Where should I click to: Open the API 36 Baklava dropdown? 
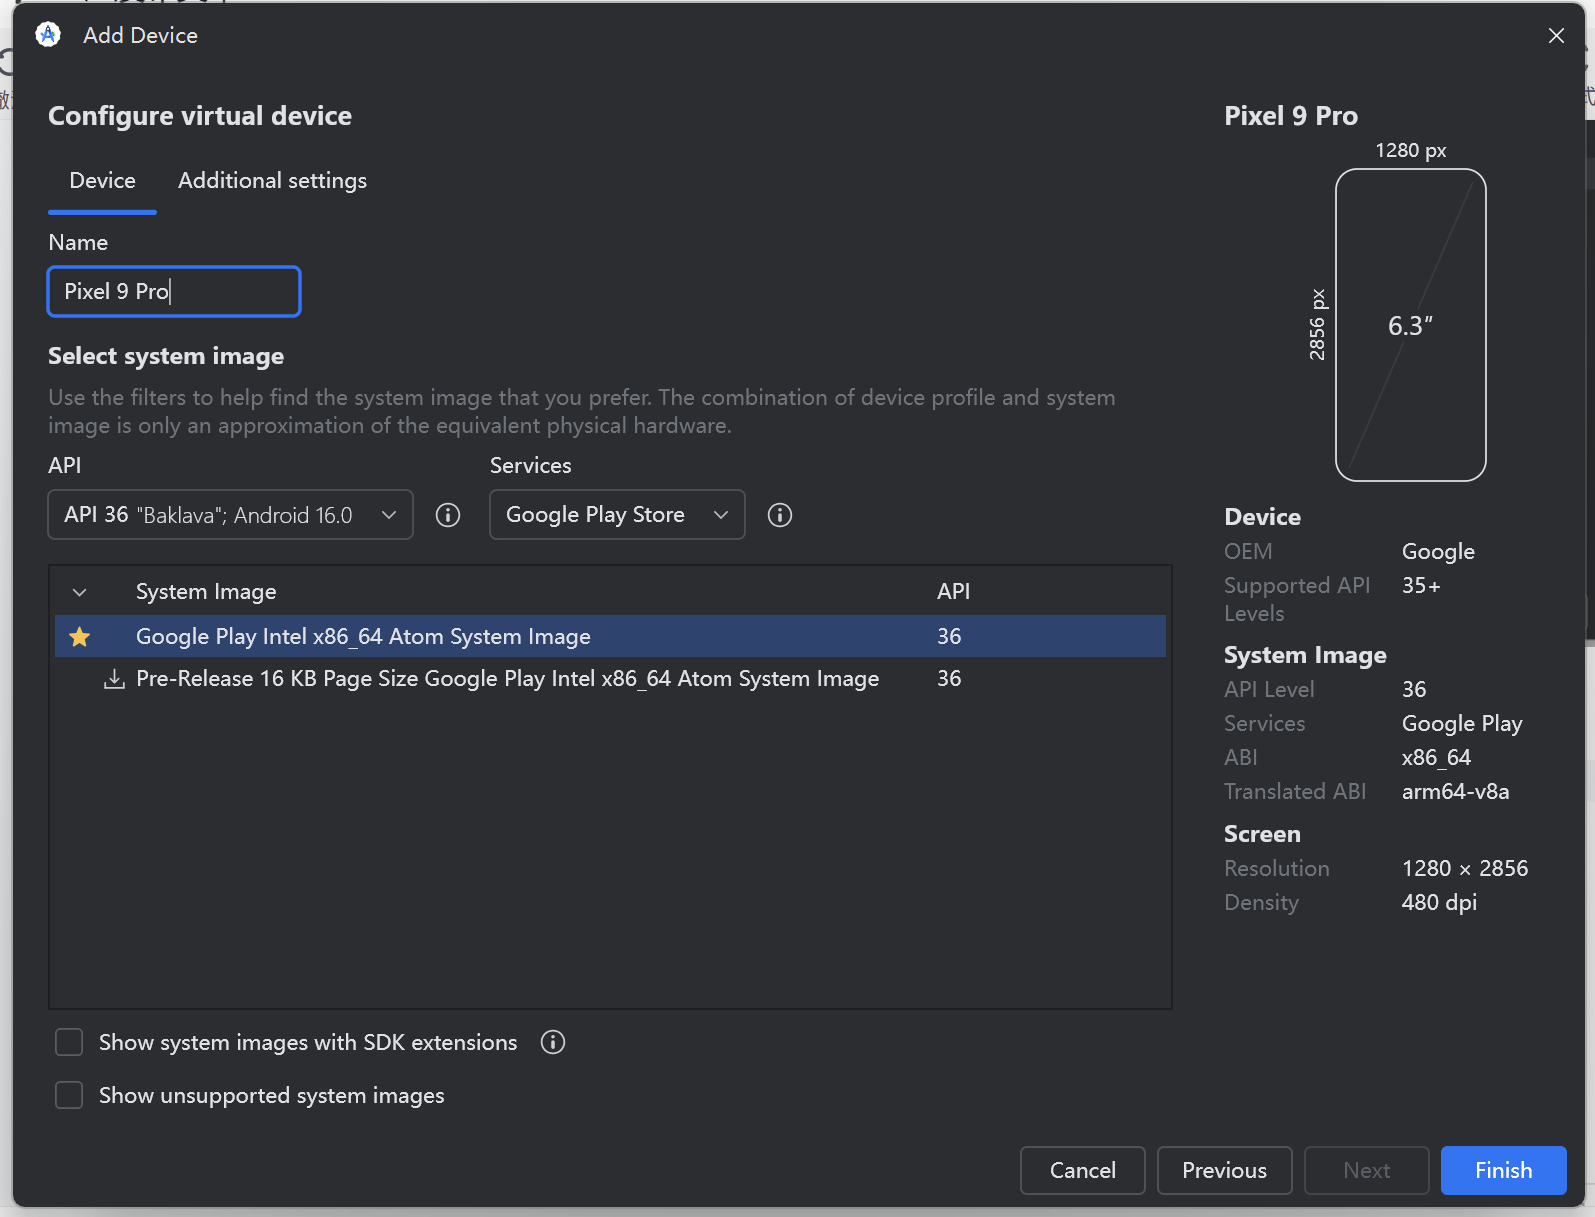(x=230, y=515)
